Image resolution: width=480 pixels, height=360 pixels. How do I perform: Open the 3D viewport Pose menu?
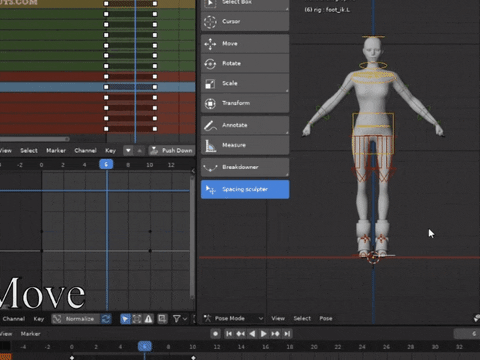326,318
